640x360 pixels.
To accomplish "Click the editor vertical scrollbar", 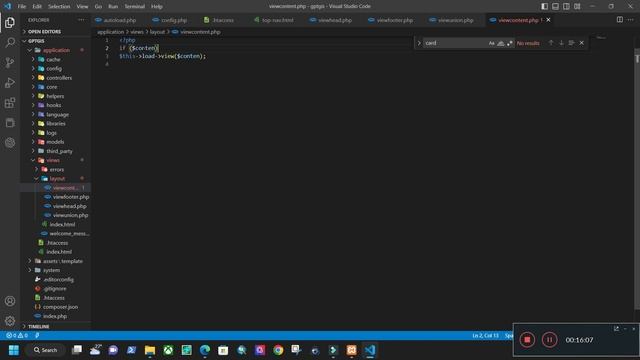I will (x=637, y=180).
